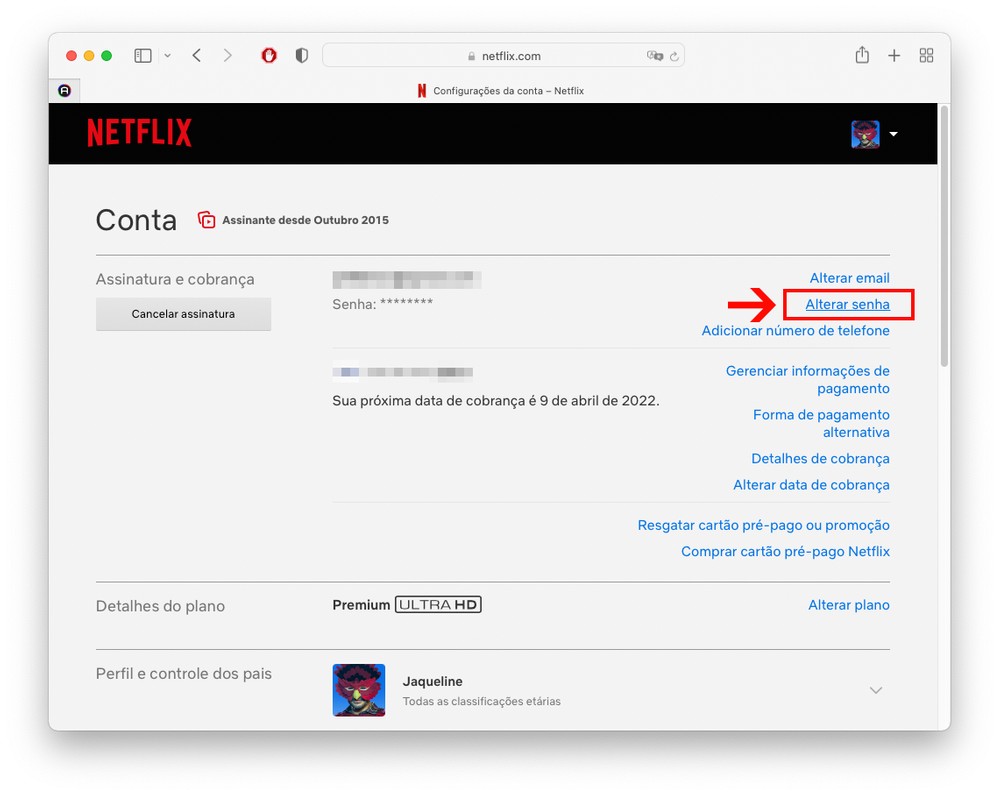1000x796 pixels.
Task: Click the Cancelar assinatura button
Action: [183, 314]
